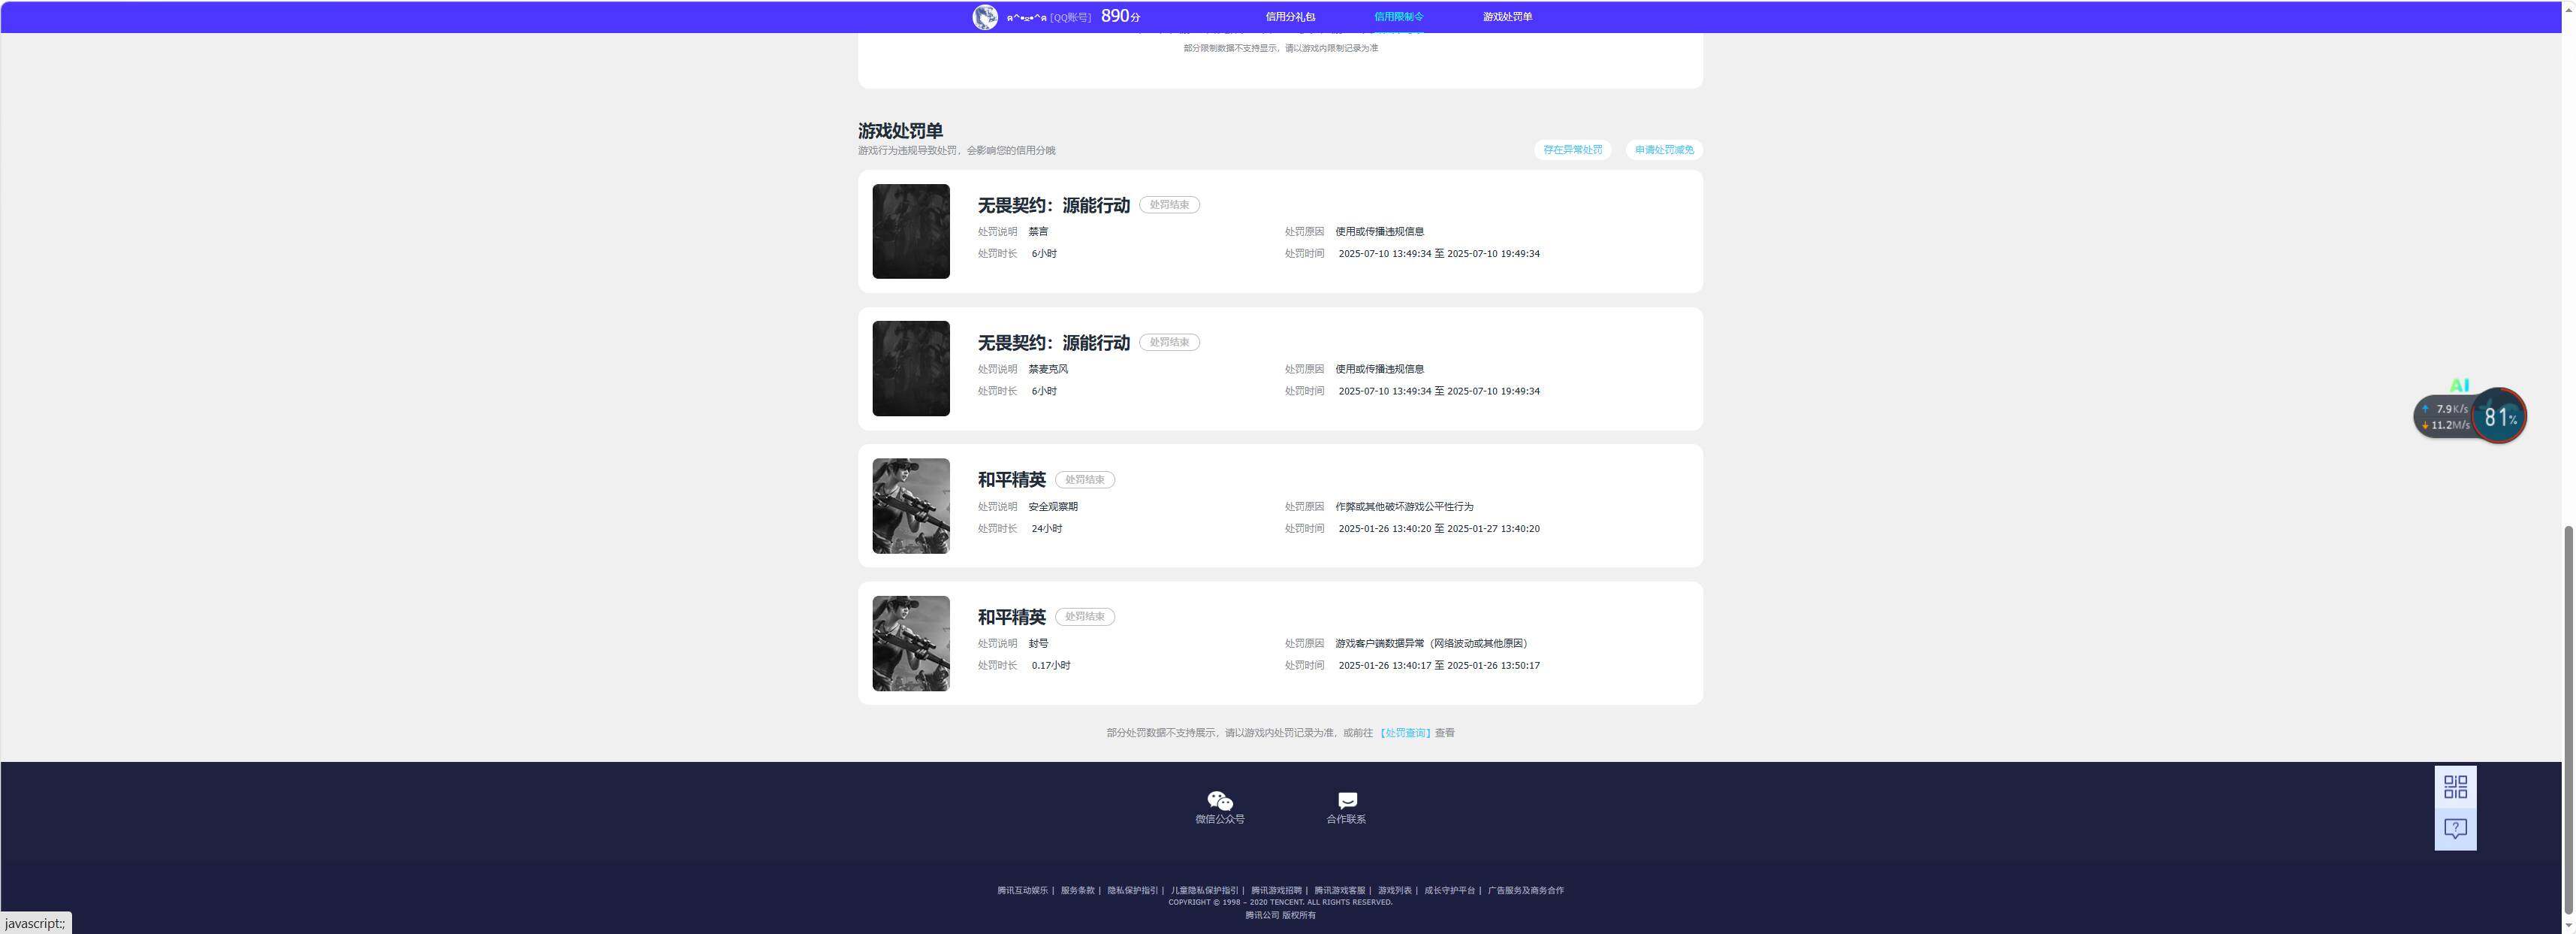The width and height of the screenshot is (2576, 934).
Task: Open the 隐私保护指引 footer link
Action: click(1132, 890)
